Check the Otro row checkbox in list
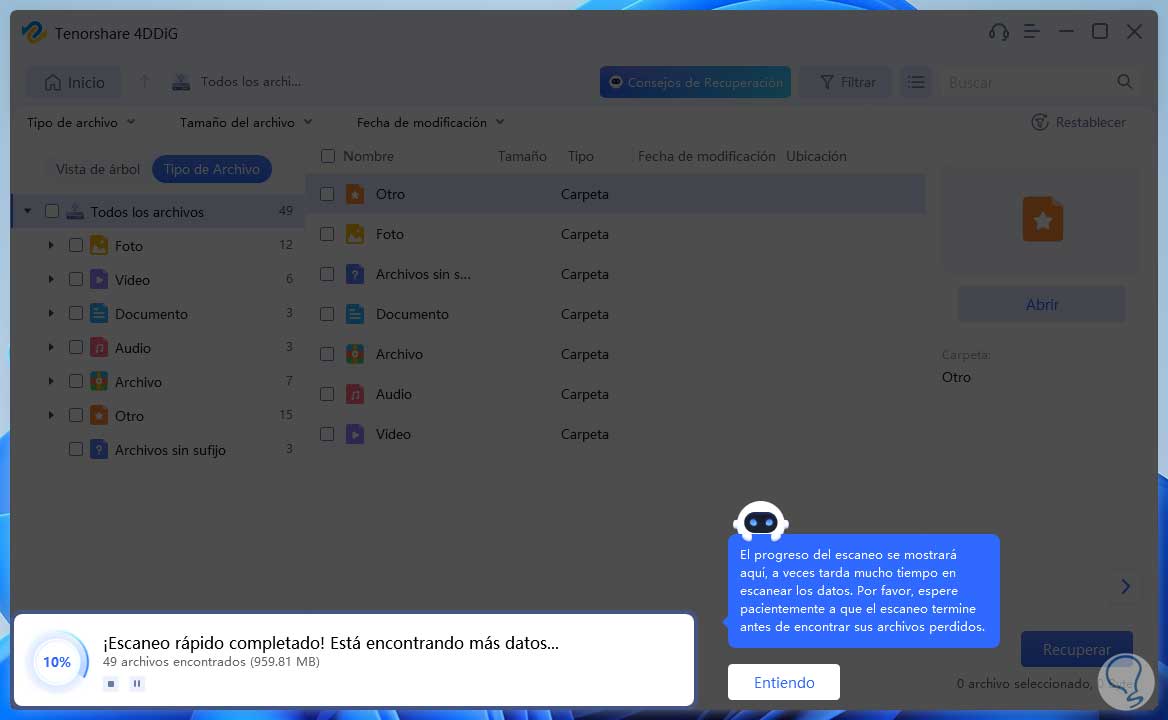 point(327,194)
